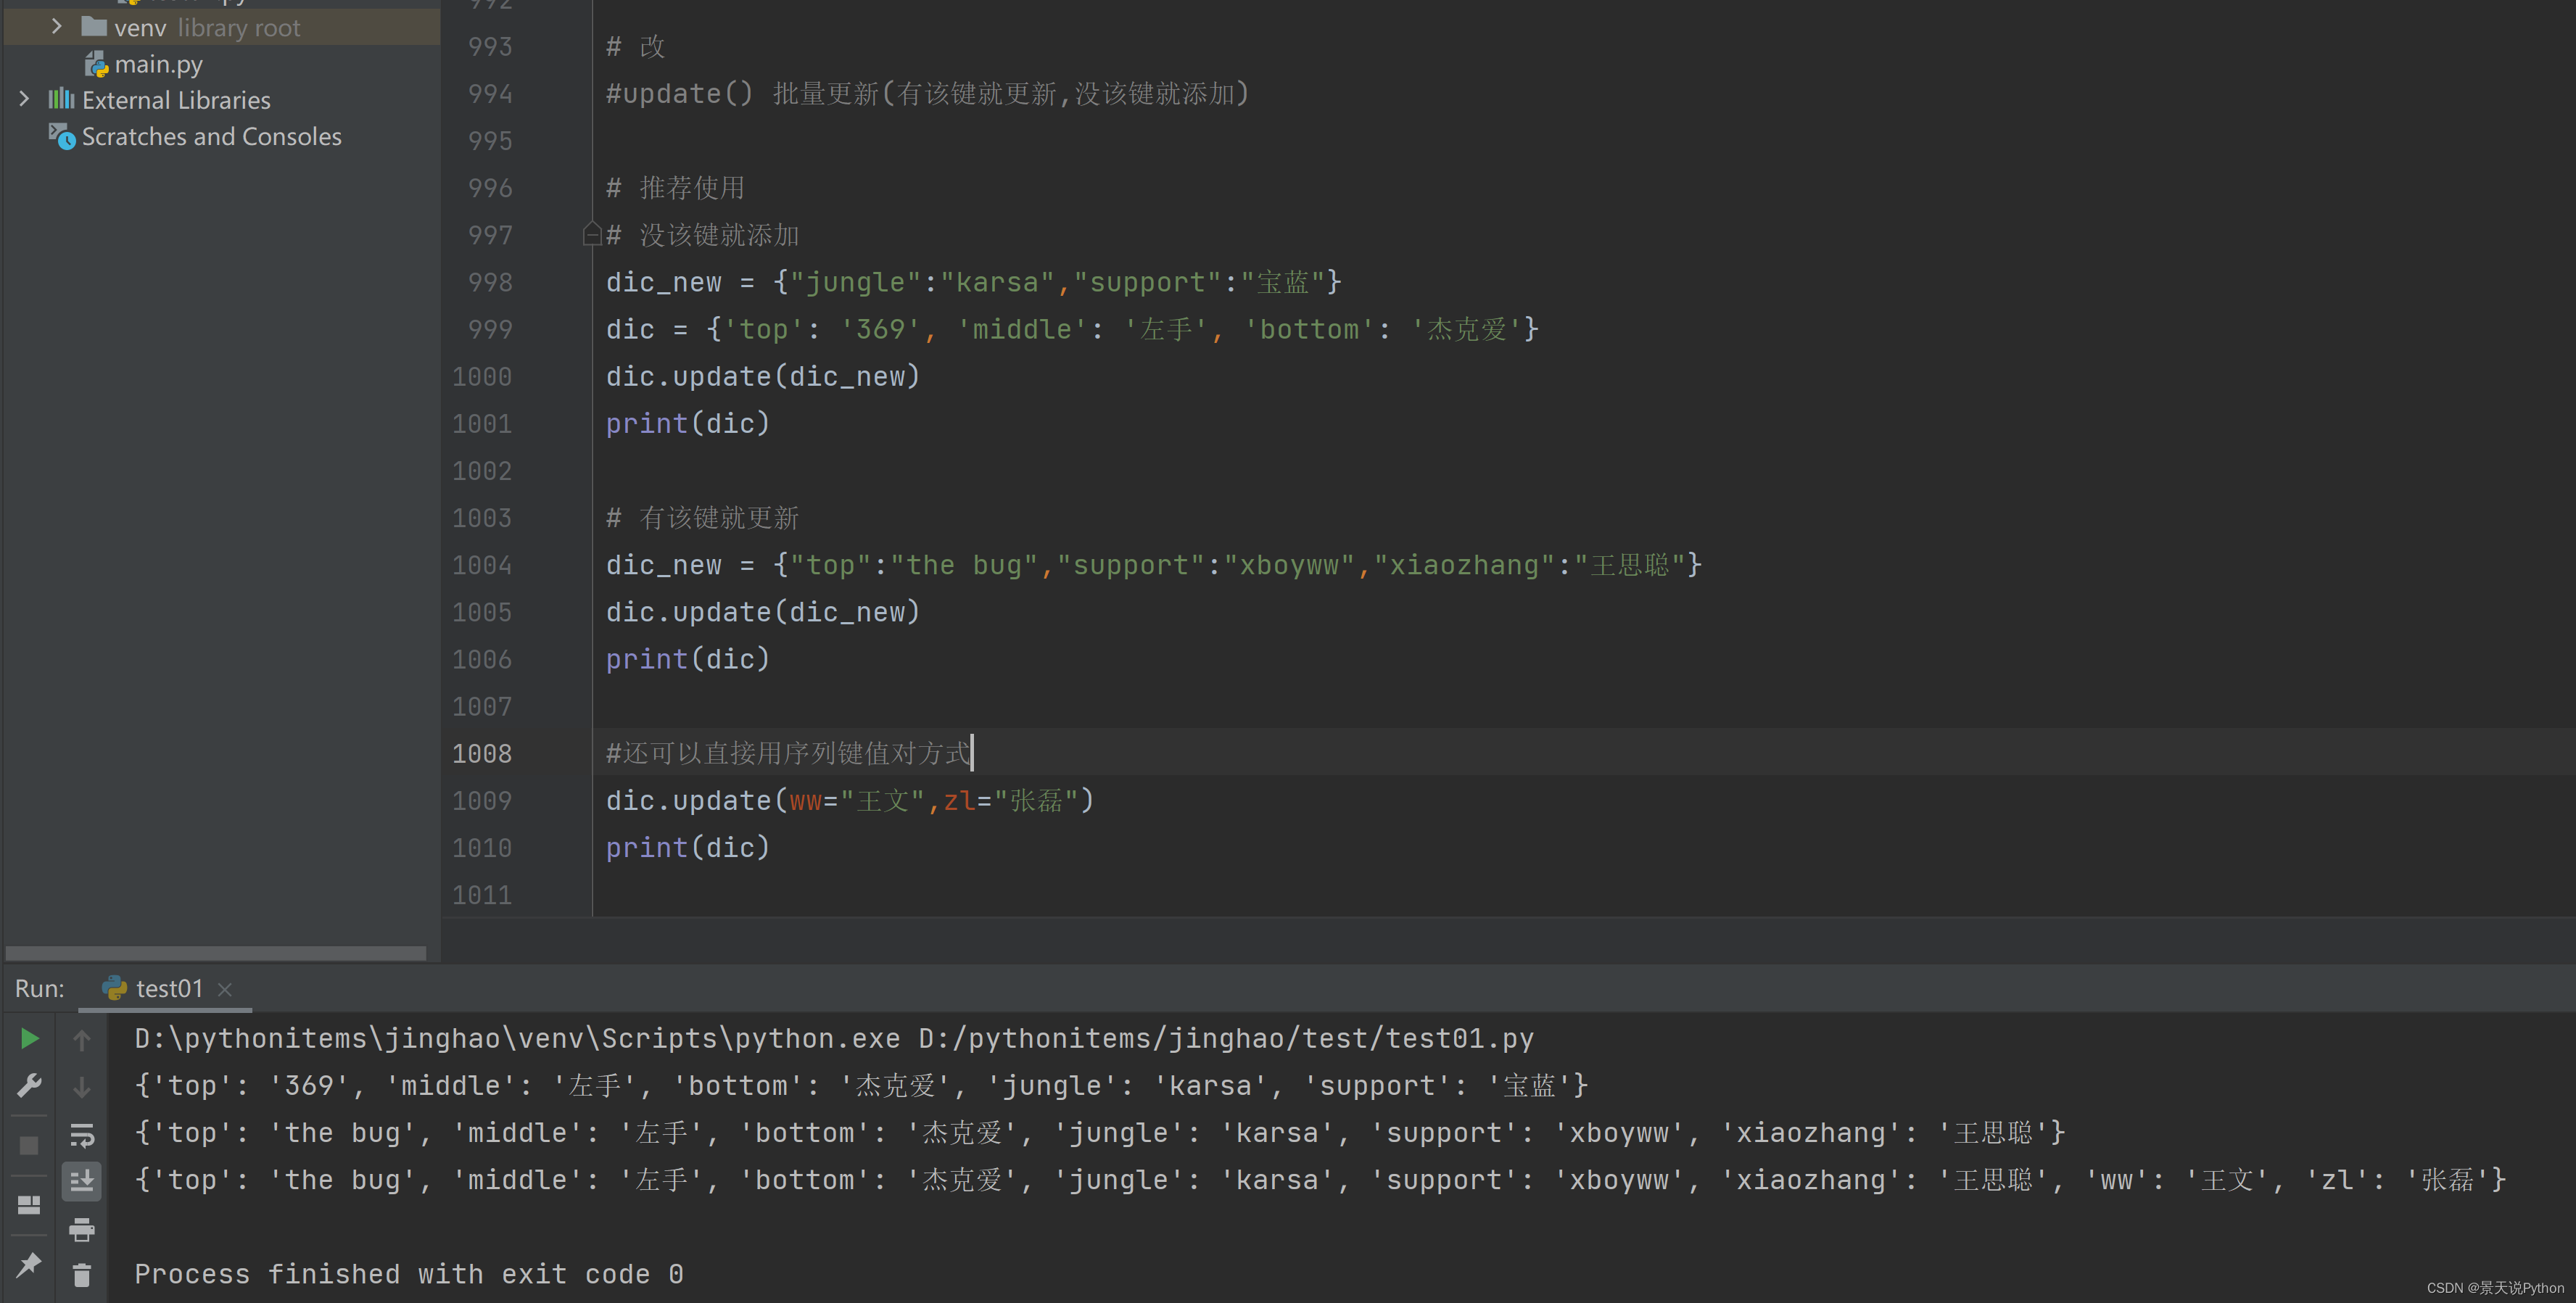This screenshot has height=1303, width=2576.
Task: Click print(dic) on line 1010
Action: pyautogui.click(x=688, y=848)
